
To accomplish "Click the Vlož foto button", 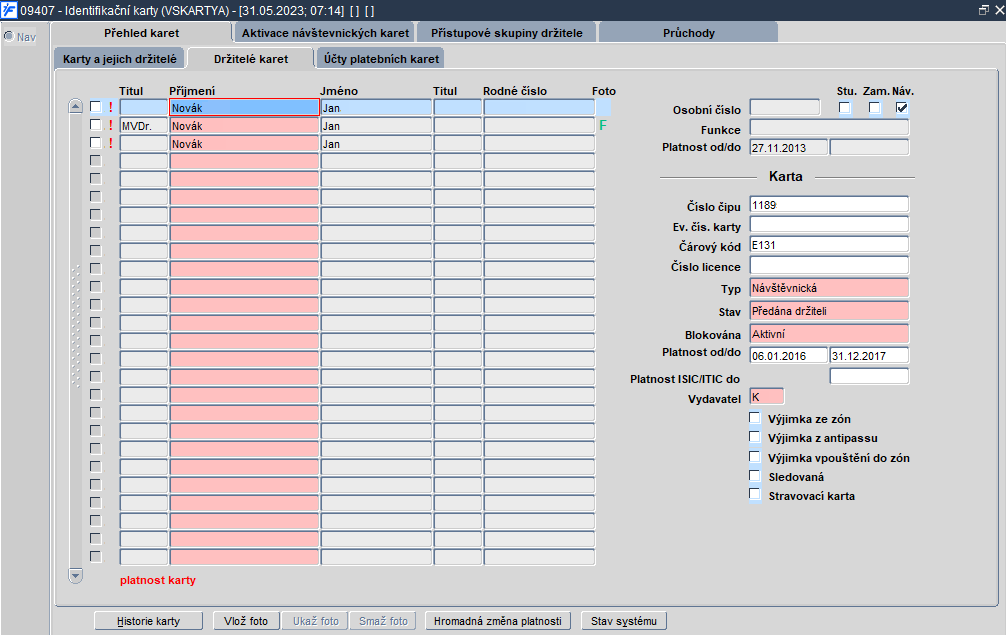I will [x=246, y=621].
